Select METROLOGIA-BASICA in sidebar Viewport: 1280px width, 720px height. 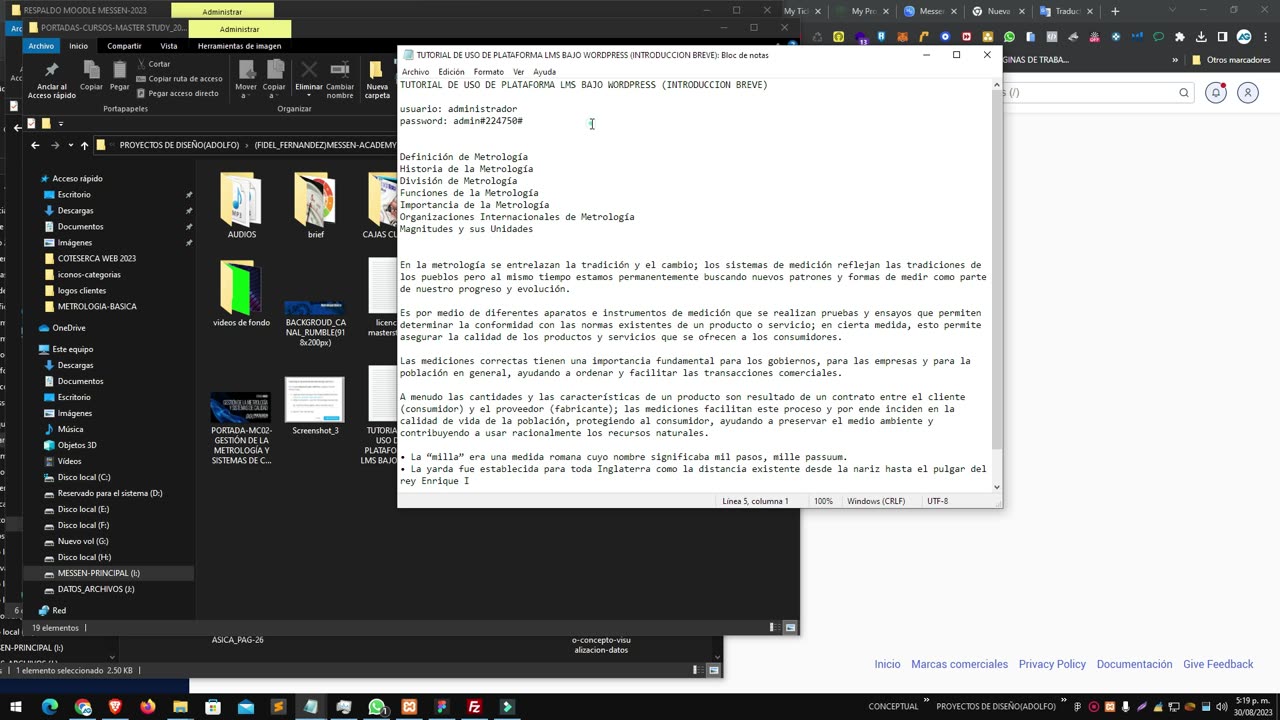(x=97, y=306)
